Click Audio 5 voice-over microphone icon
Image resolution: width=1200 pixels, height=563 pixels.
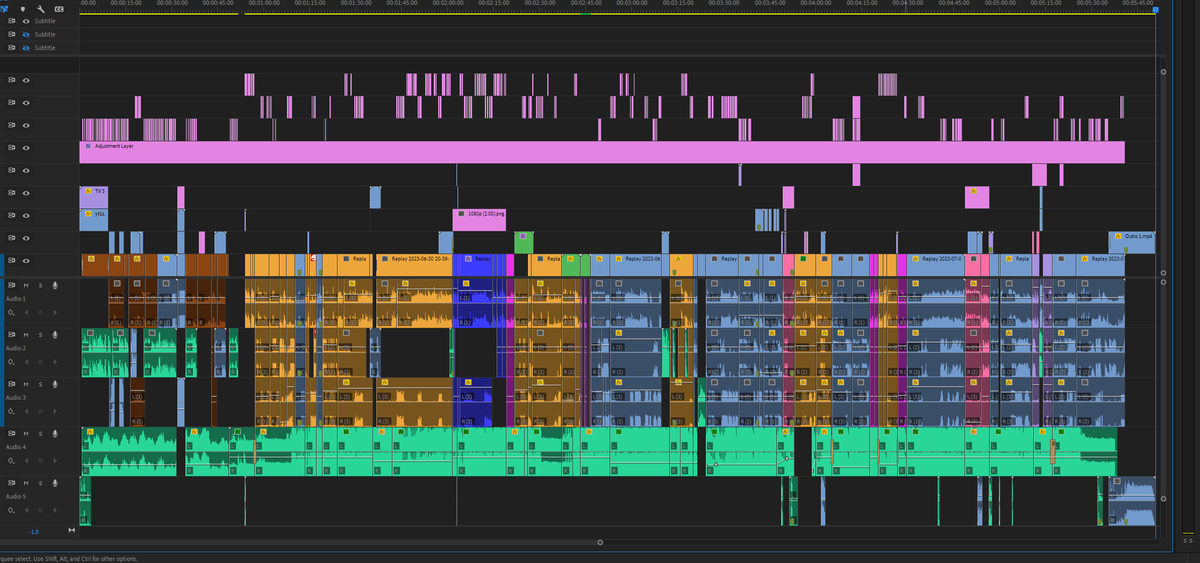point(55,483)
